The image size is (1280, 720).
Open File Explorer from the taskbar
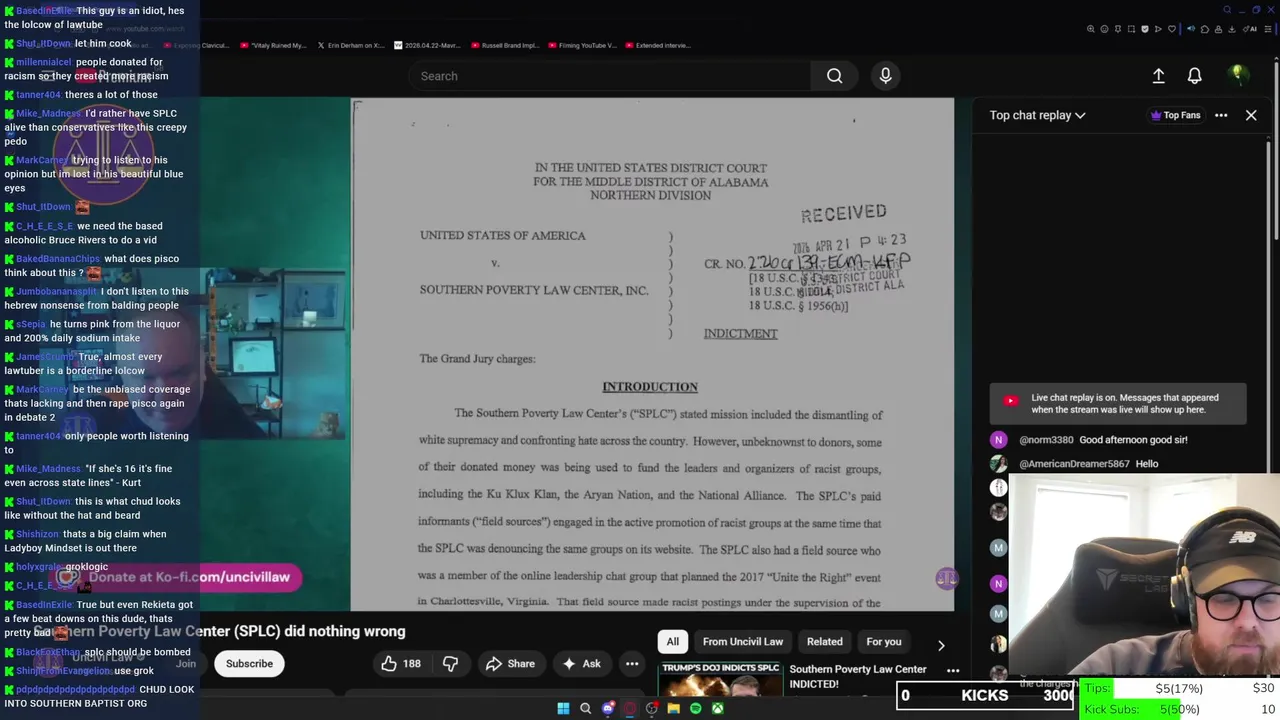(674, 709)
